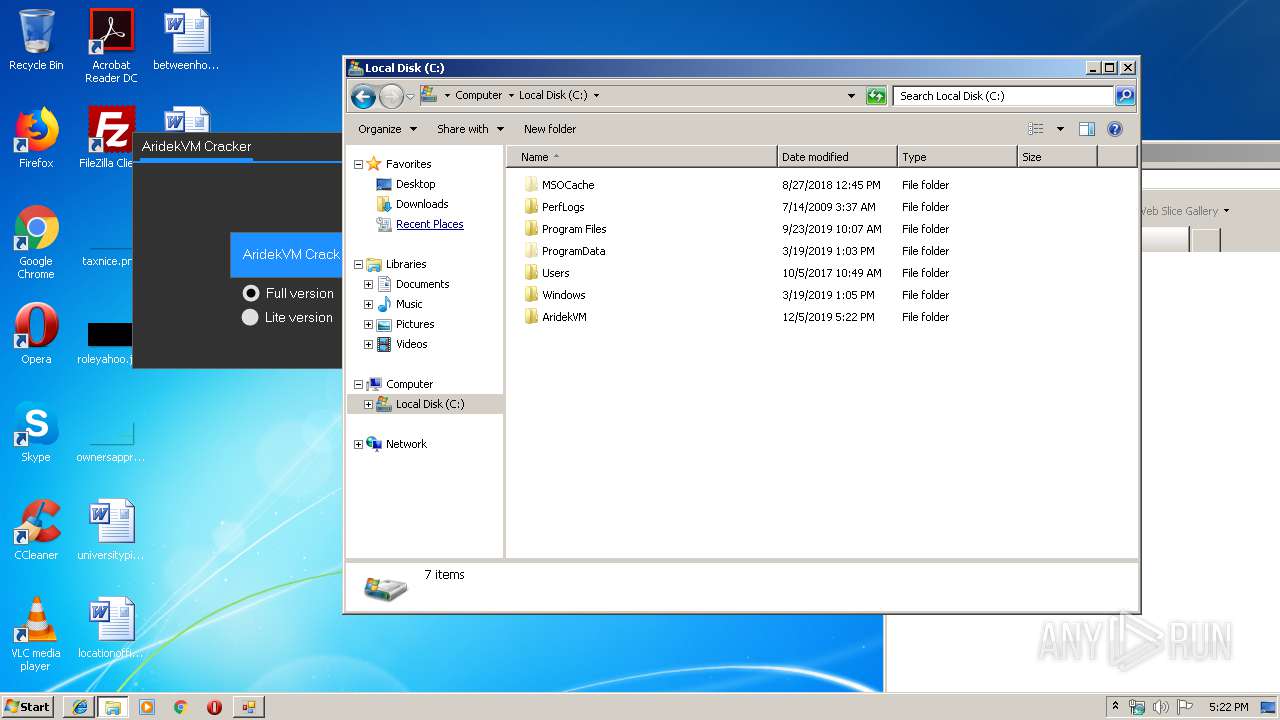Viewport: 1280px width, 720px height.
Task: Expand Local Disk (C:) tree node
Action: 368,404
